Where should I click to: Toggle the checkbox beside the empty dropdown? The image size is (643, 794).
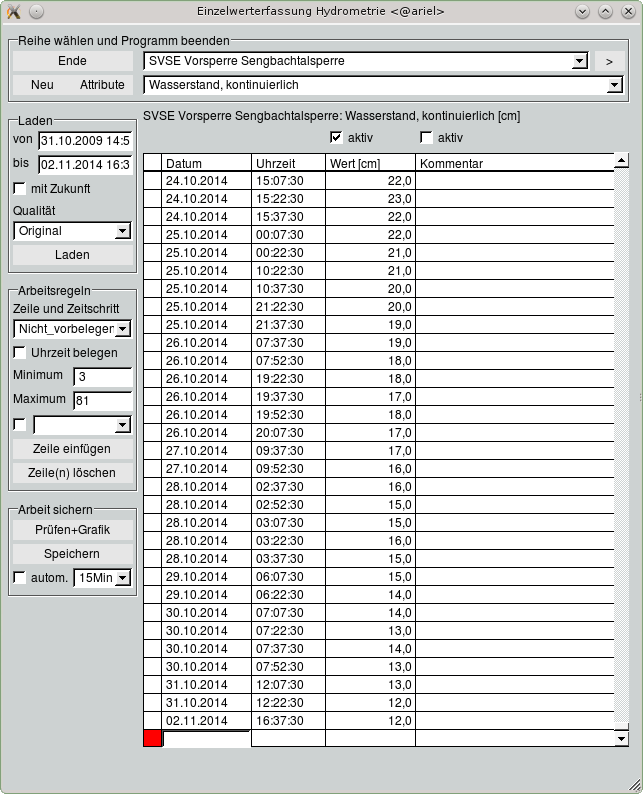tap(19, 424)
